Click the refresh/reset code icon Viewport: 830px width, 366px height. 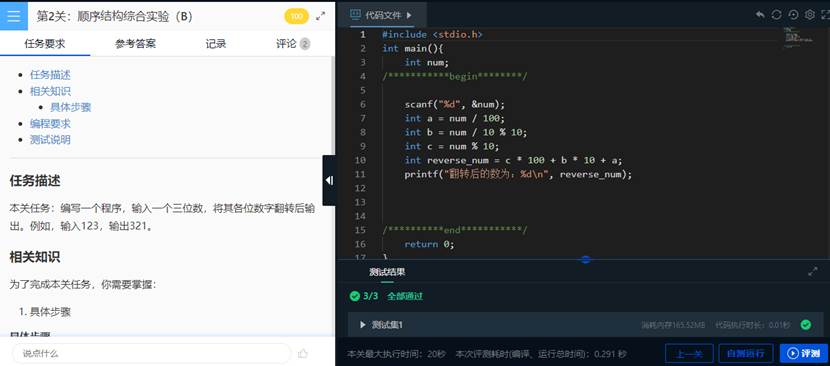[x=777, y=15]
